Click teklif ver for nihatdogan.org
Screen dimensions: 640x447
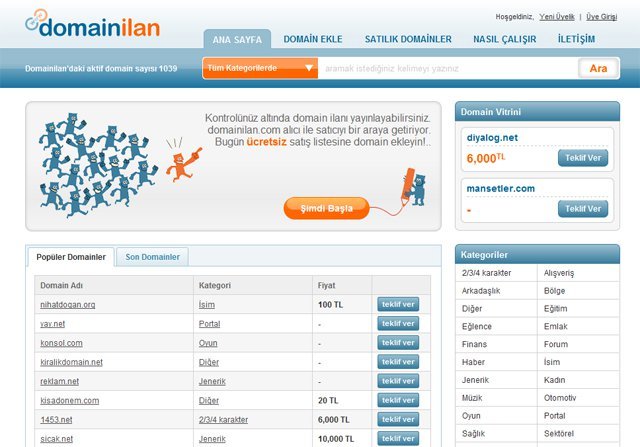click(x=398, y=305)
